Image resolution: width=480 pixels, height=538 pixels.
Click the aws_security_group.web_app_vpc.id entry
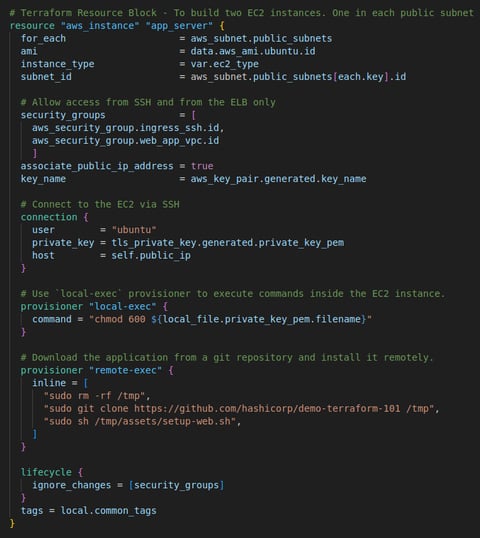point(125,140)
